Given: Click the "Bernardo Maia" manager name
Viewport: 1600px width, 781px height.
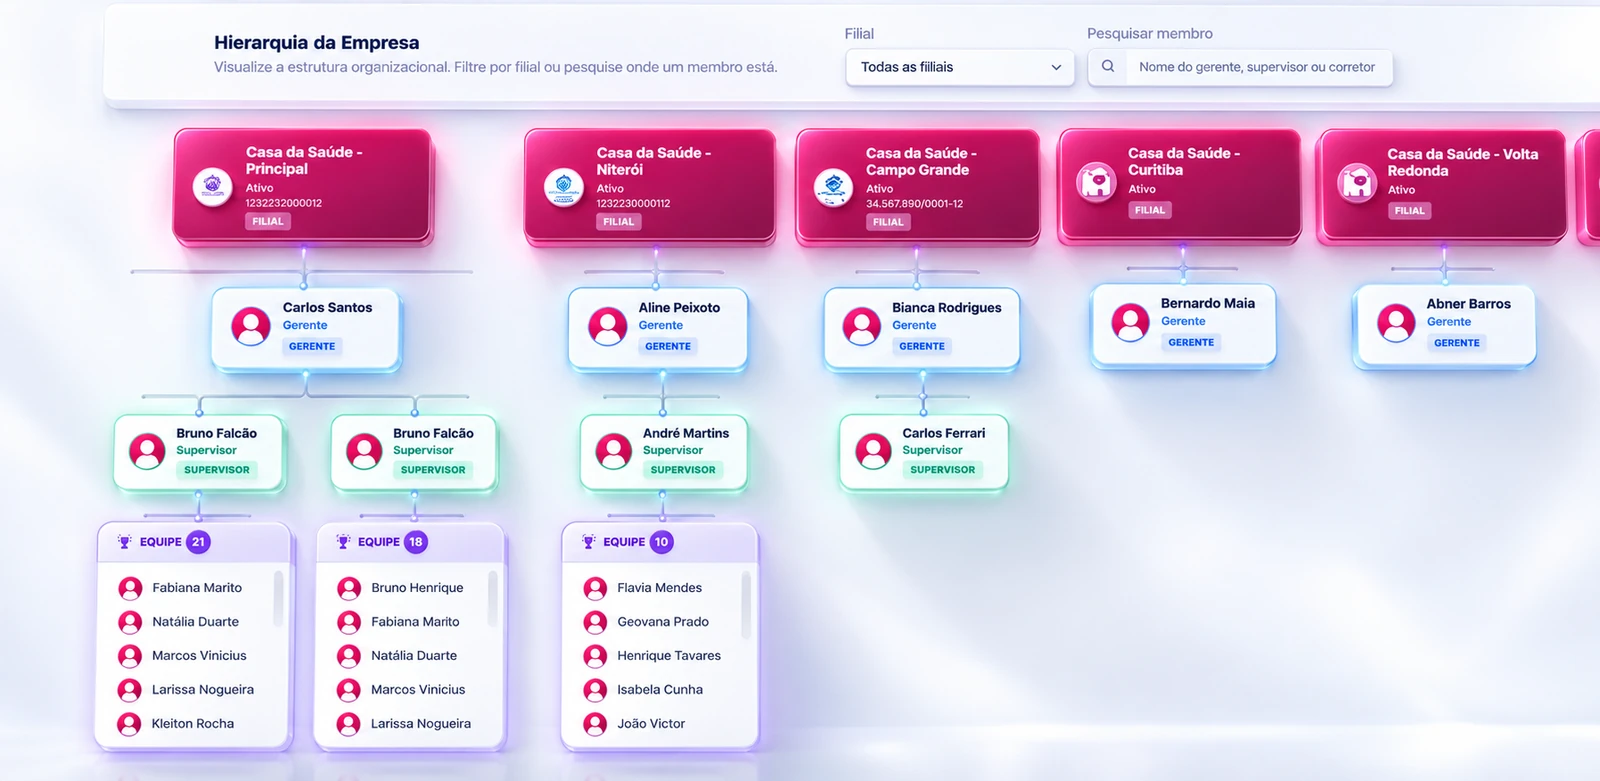Looking at the screenshot, I should tap(1208, 303).
